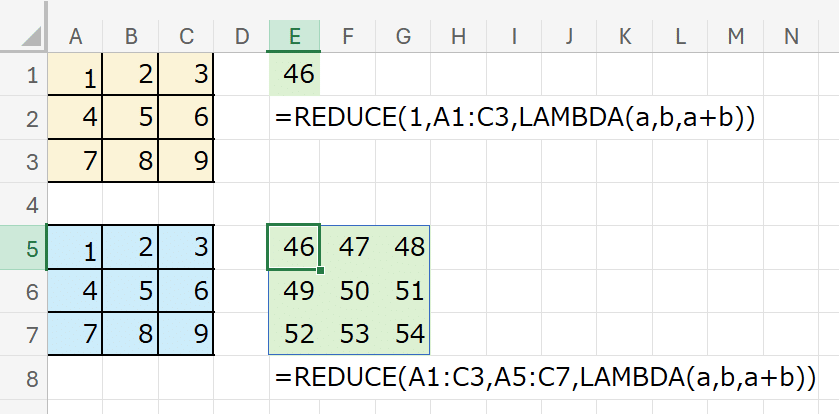Select column A header
Screen dimensions: 839x414
(75, 37)
